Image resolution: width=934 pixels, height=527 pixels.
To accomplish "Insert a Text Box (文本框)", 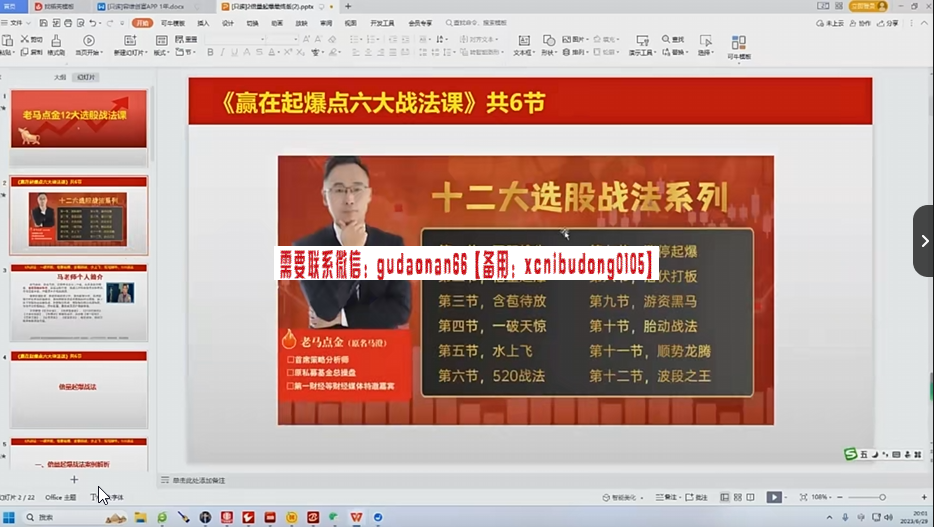I will coord(524,45).
